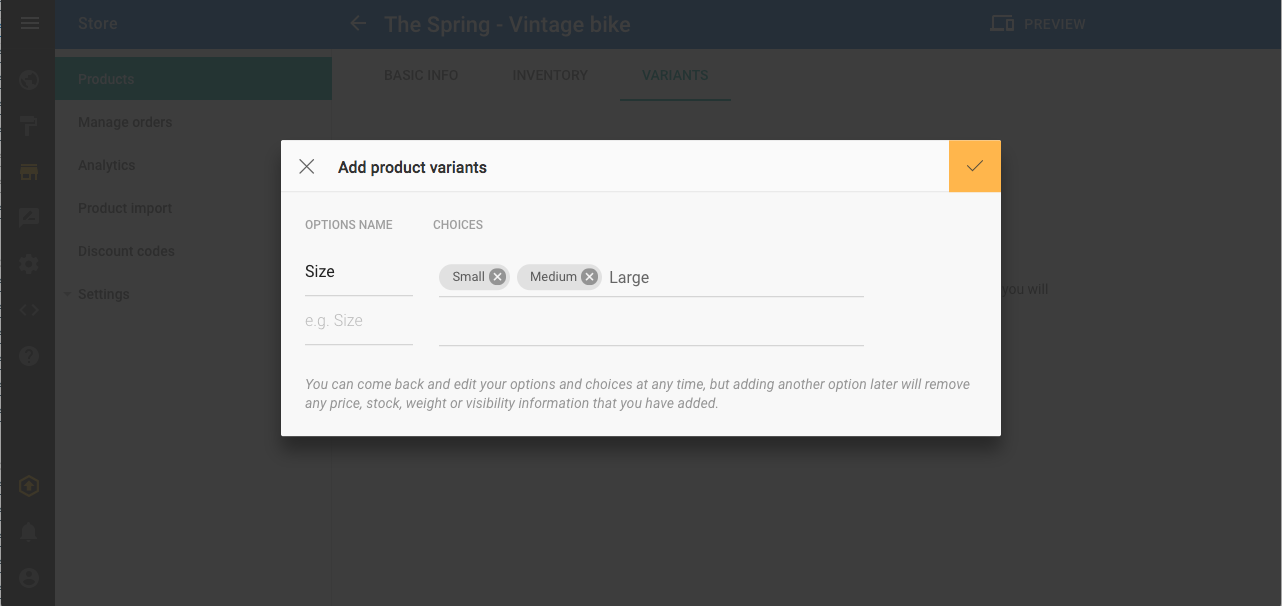This screenshot has width=1282, height=606.
Task: Switch to the Basic Info tab
Action: 421,75
